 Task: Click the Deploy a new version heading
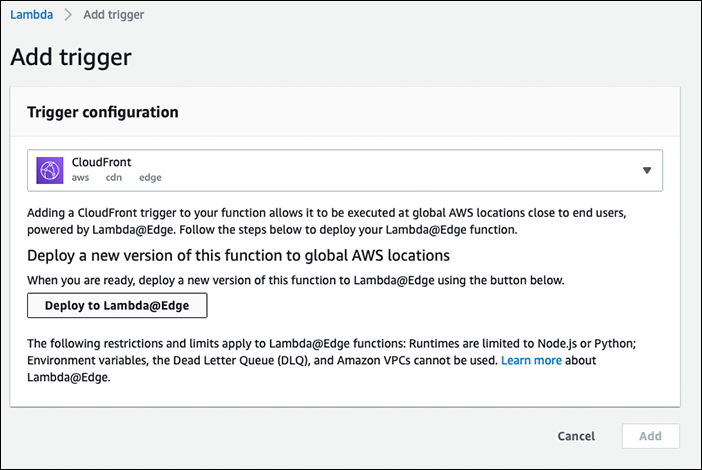(238, 256)
